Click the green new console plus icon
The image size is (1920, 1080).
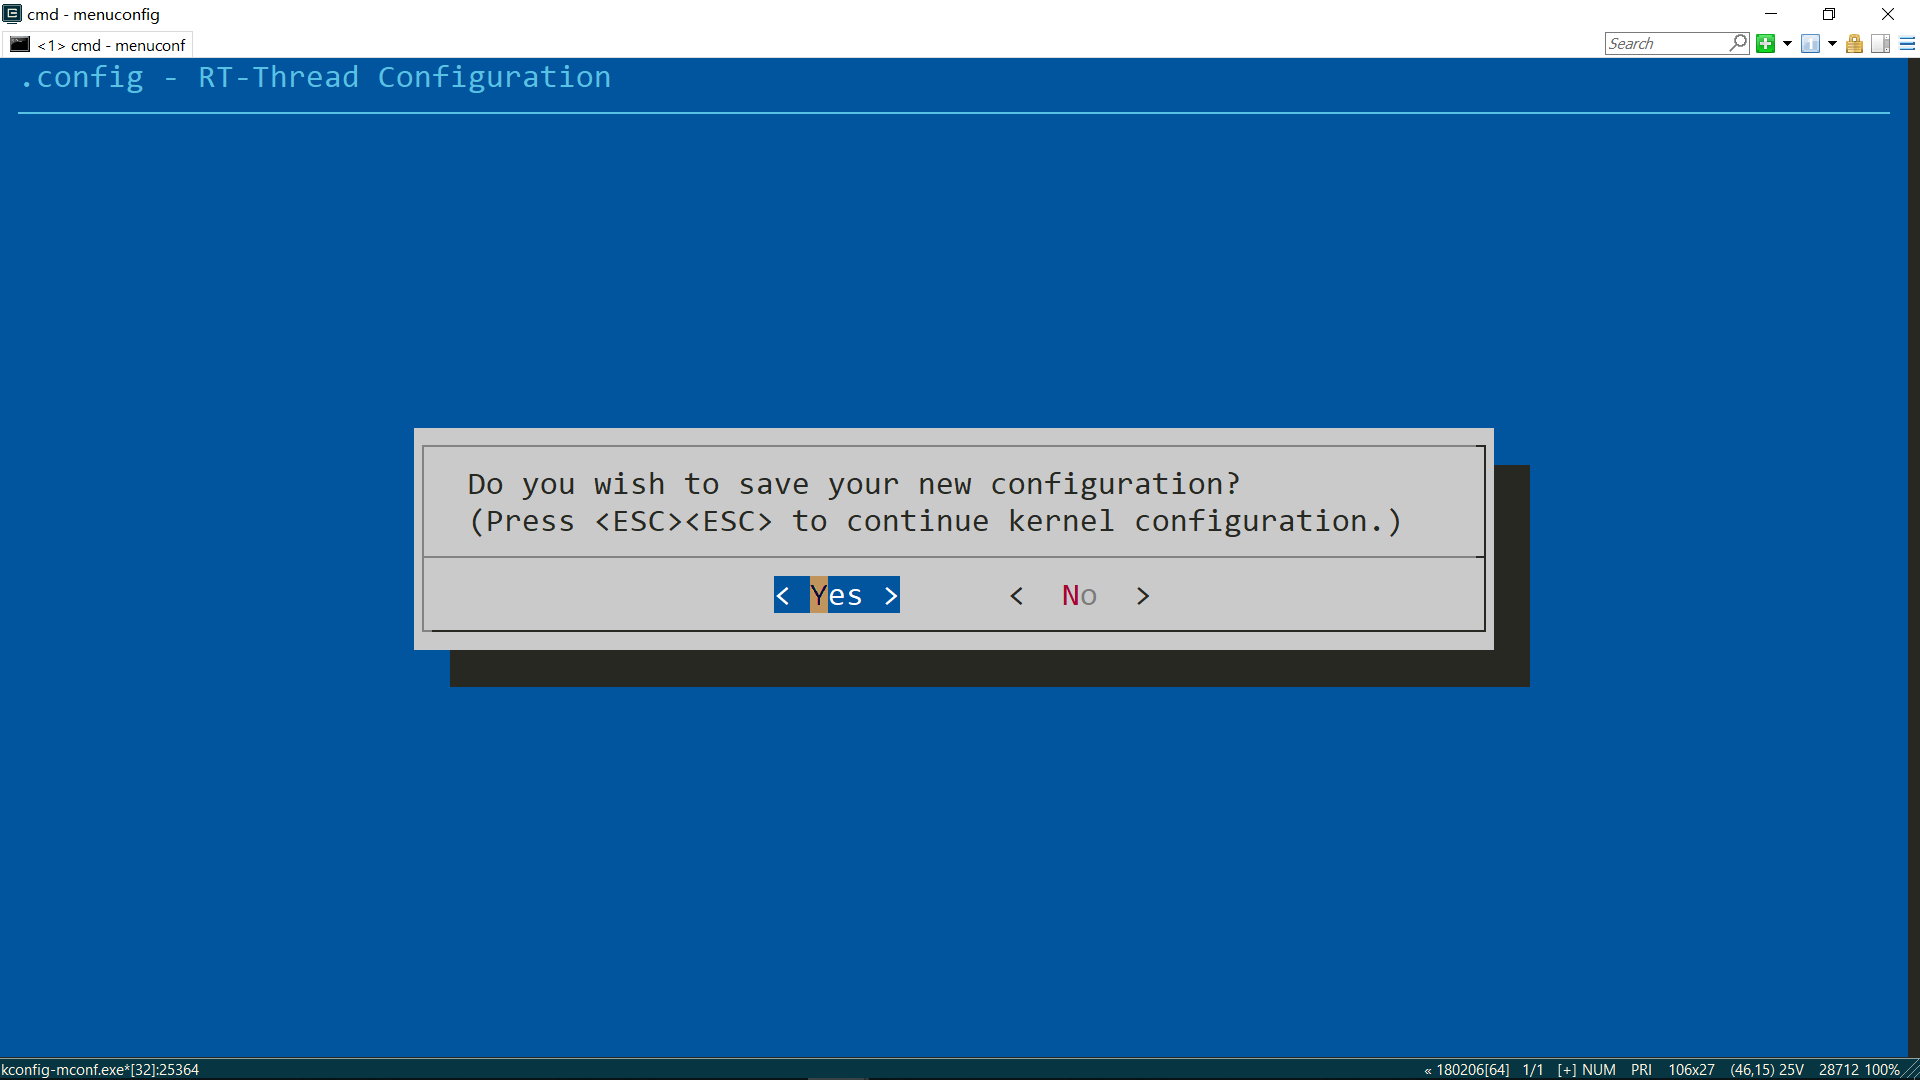(x=1765, y=43)
